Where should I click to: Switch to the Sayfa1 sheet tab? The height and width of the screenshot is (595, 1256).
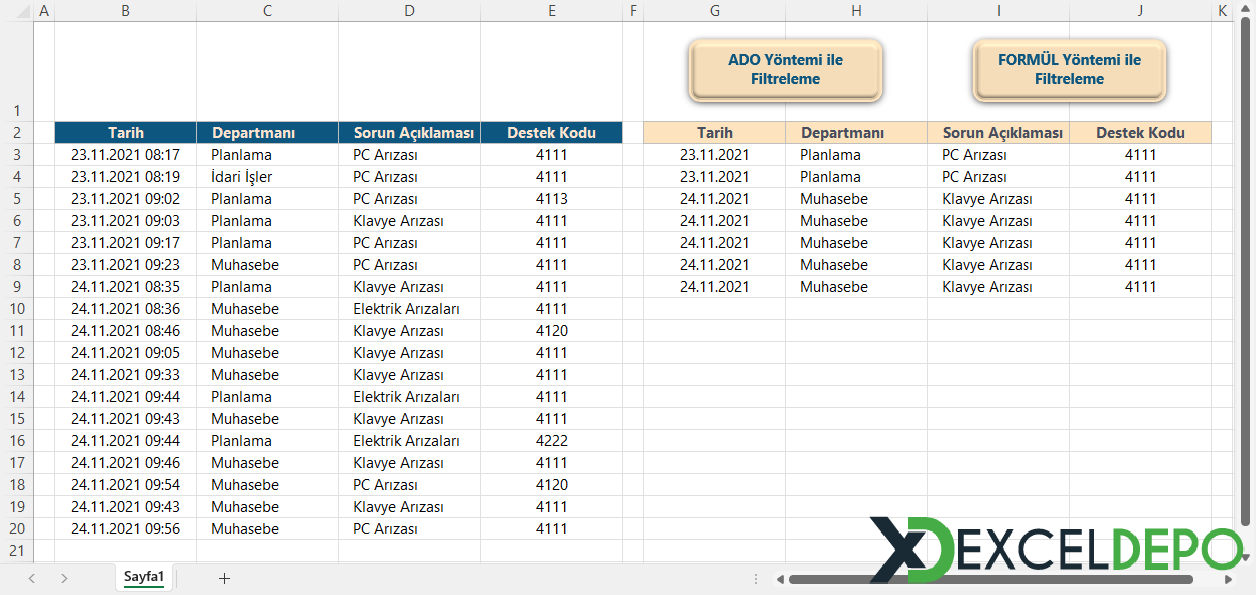coord(144,577)
